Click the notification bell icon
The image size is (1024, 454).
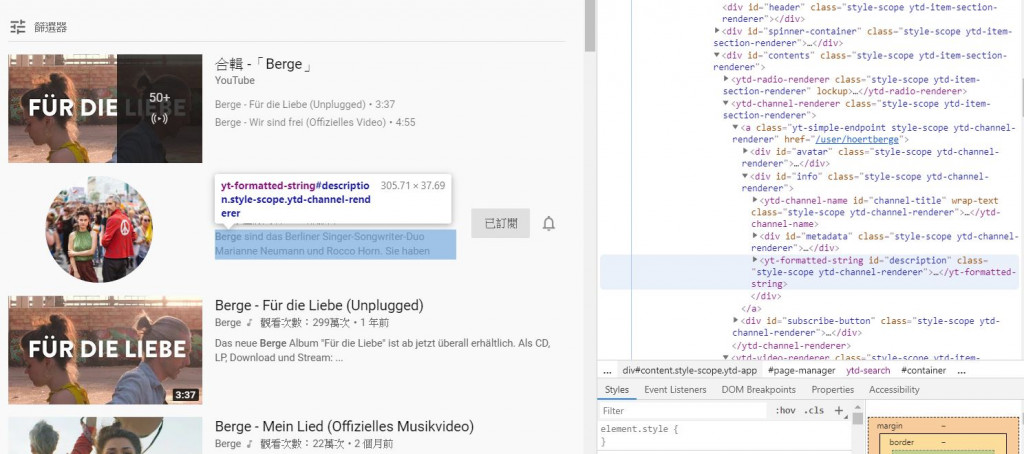[549, 223]
